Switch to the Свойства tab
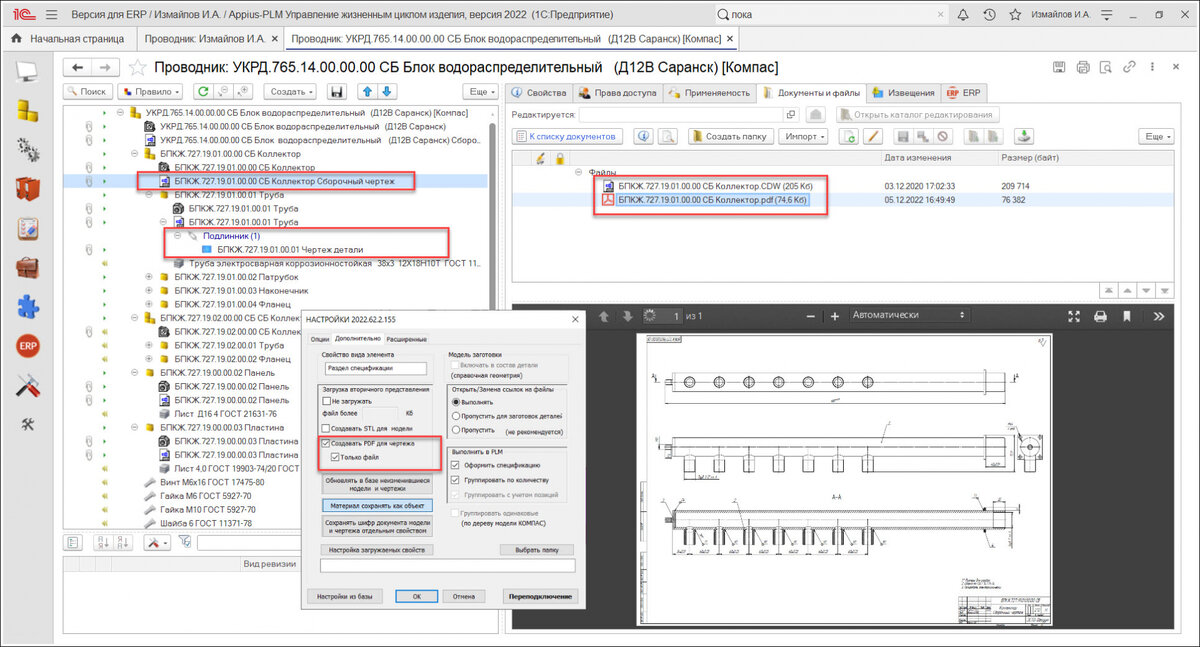The width and height of the screenshot is (1200, 647). 538,92
